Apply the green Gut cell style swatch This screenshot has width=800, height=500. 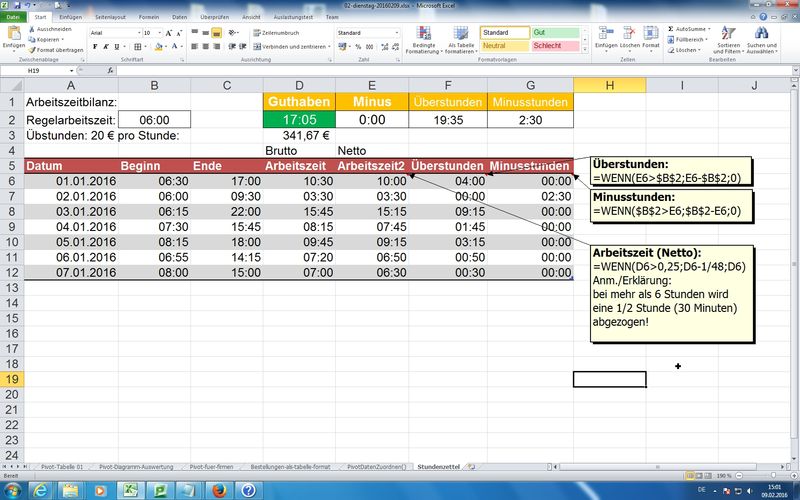pyautogui.click(x=554, y=32)
